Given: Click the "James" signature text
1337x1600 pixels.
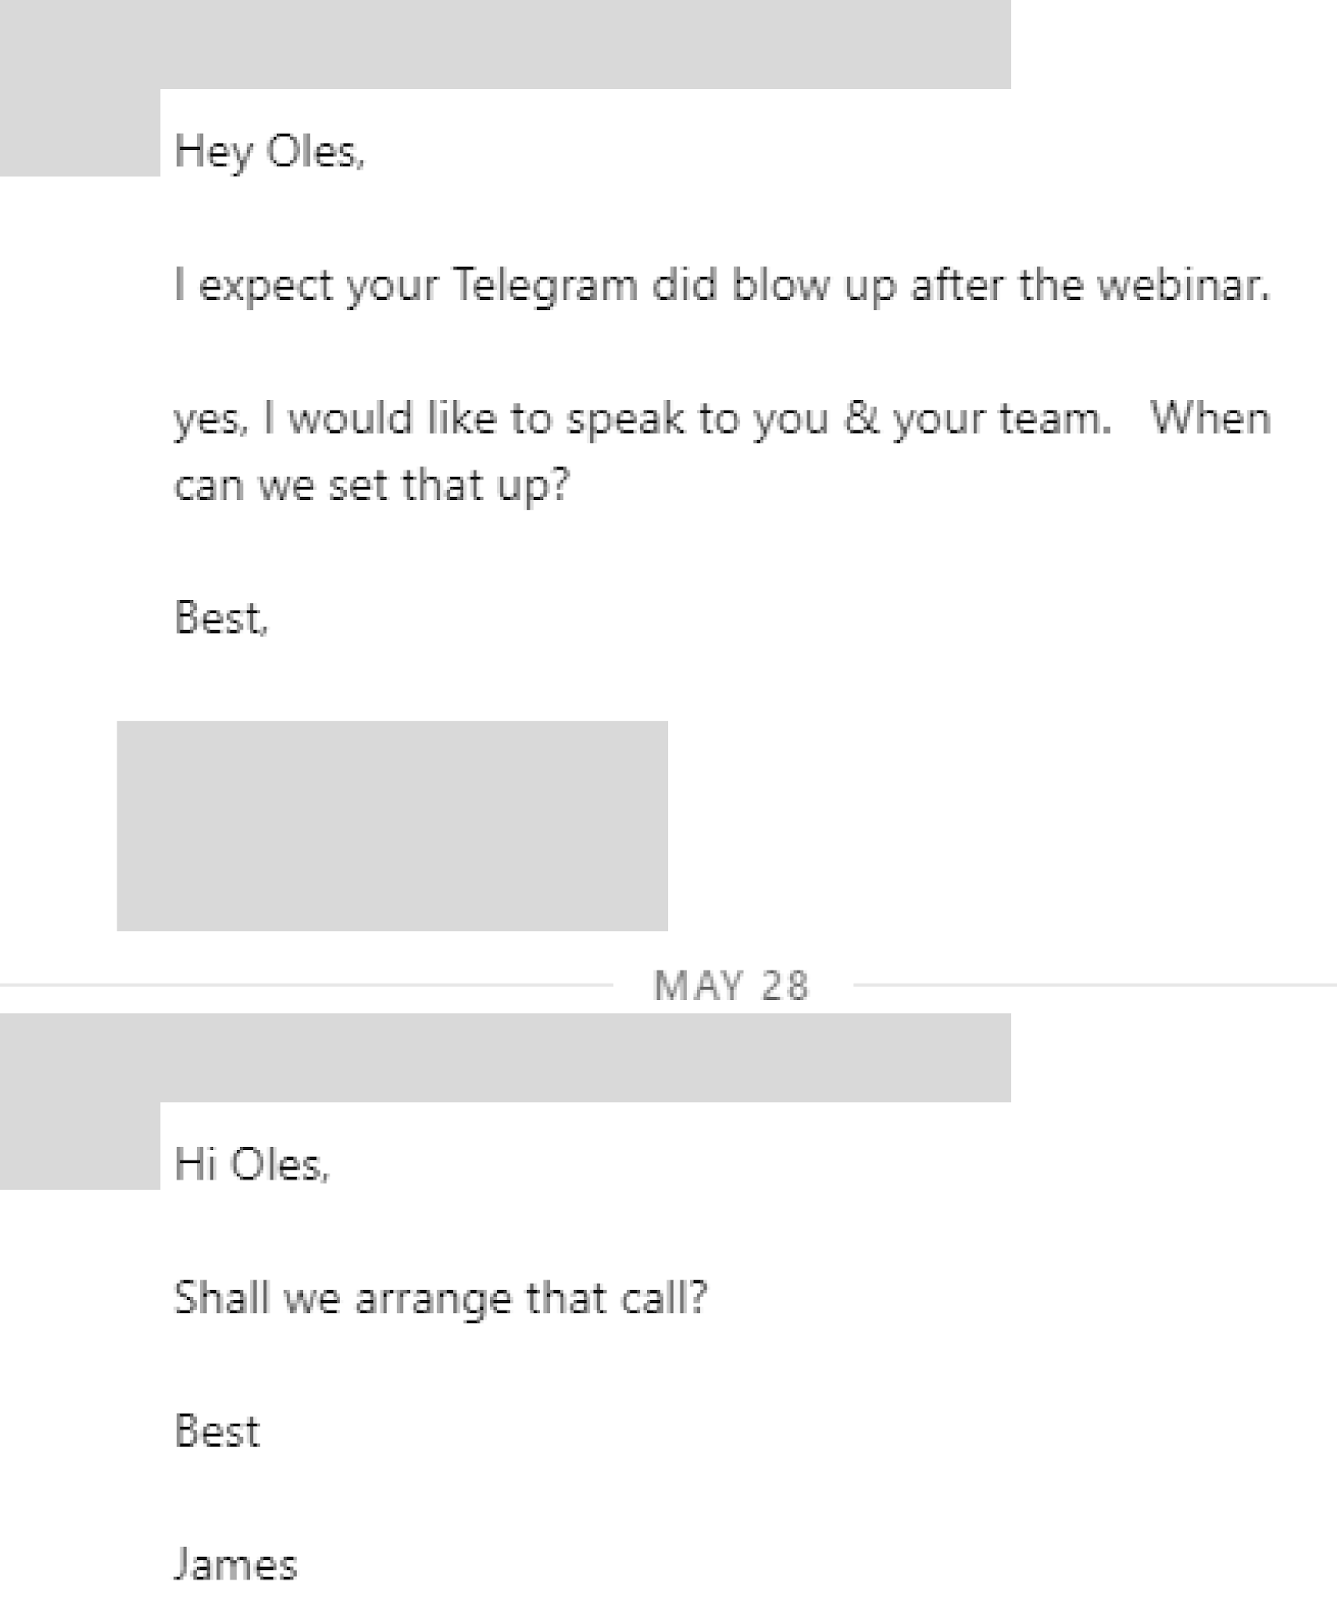Looking at the screenshot, I should [x=236, y=1565].
